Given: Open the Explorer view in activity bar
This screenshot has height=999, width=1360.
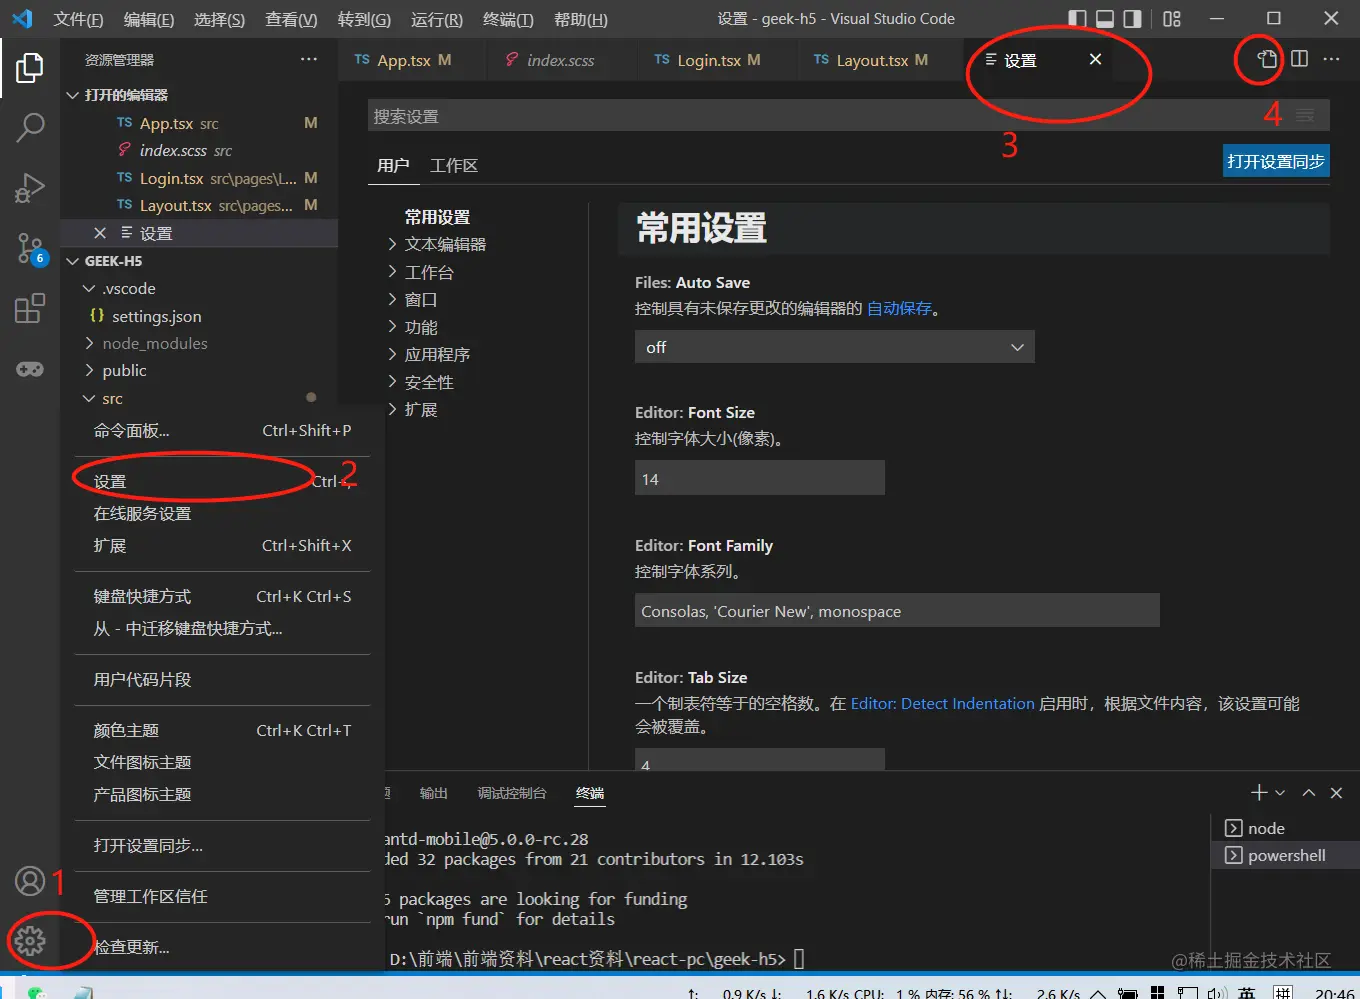Looking at the screenshot, I should (x=30, y=68).
